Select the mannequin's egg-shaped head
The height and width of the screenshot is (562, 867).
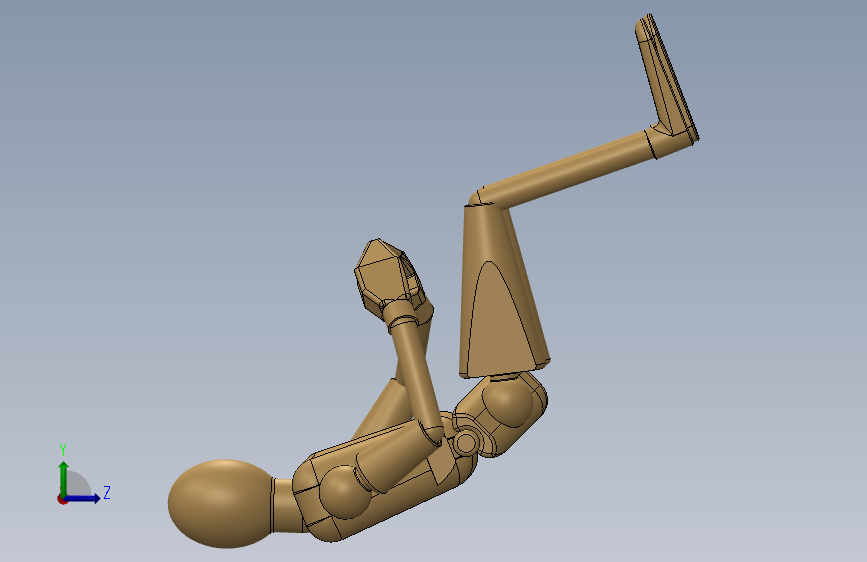point(220,503)
